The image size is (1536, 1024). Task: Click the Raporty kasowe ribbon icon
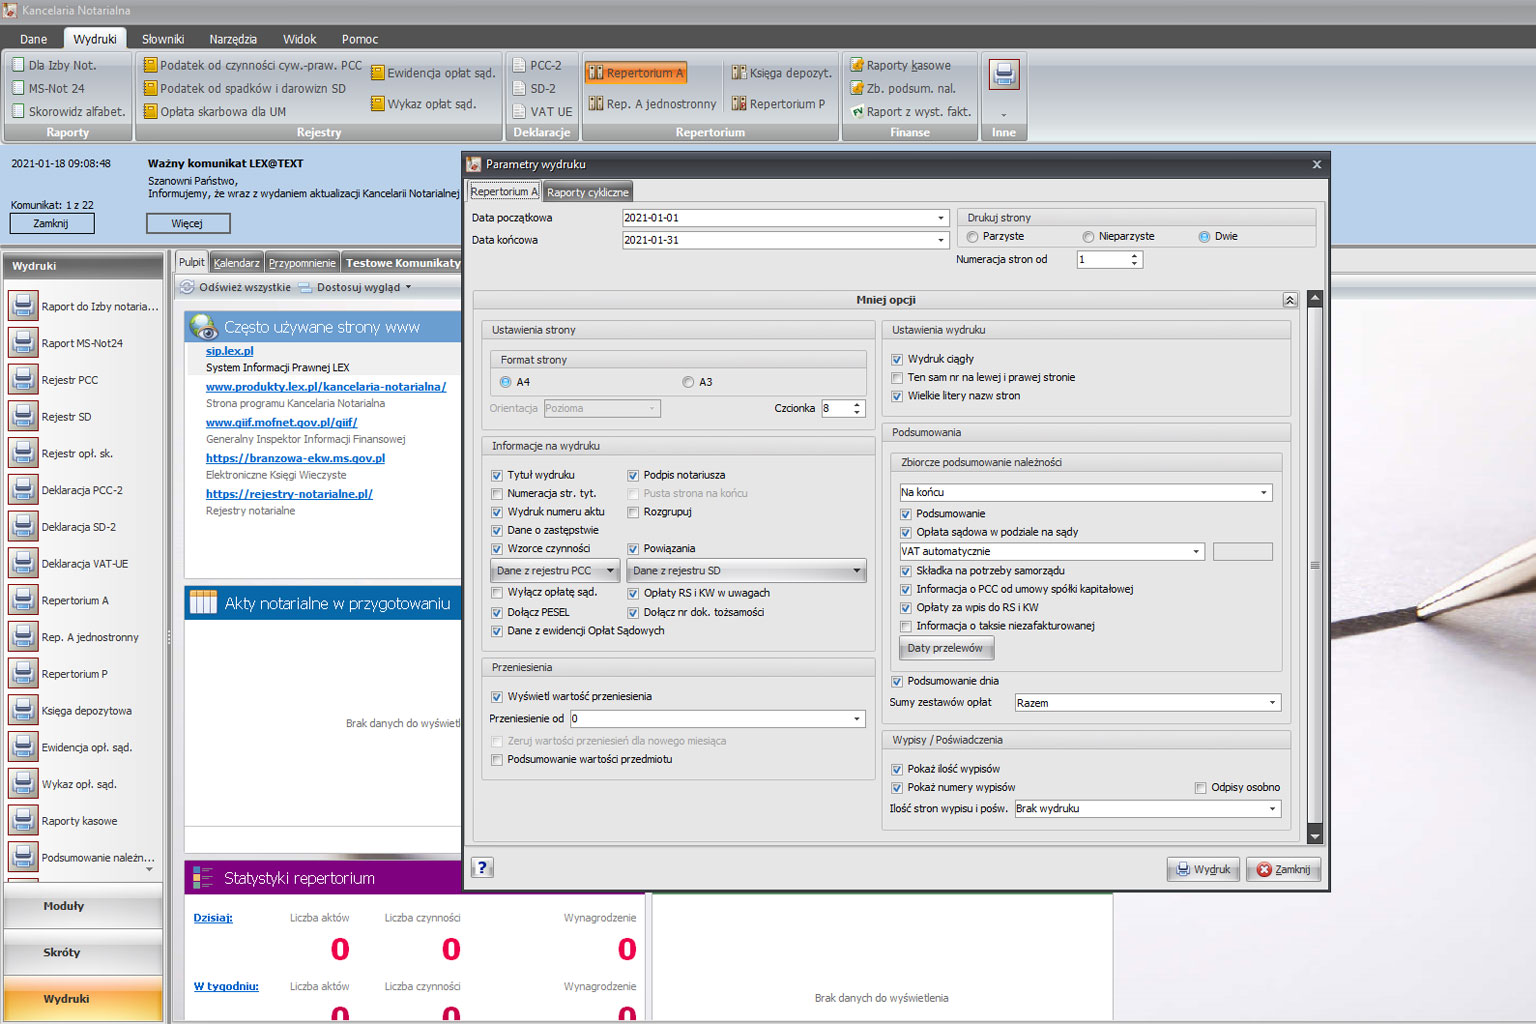click(x=856, y=65)
